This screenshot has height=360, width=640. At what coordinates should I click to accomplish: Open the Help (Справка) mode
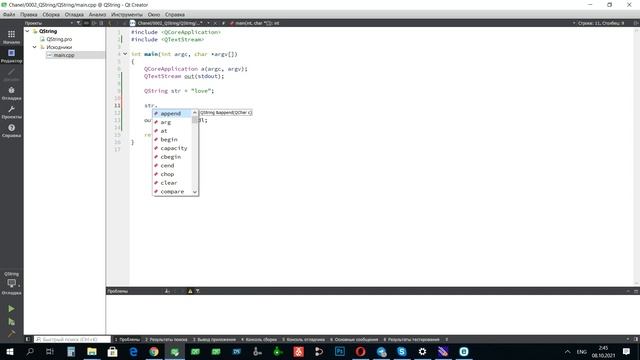[11, 131]
